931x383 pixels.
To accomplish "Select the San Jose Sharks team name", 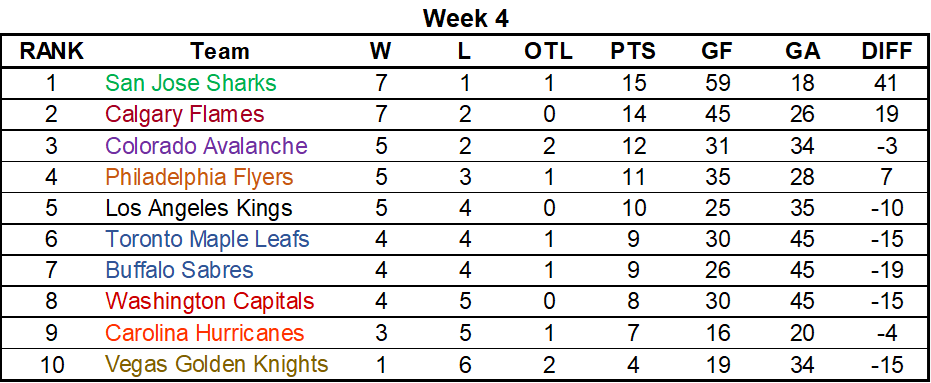I will pos(191,83).
